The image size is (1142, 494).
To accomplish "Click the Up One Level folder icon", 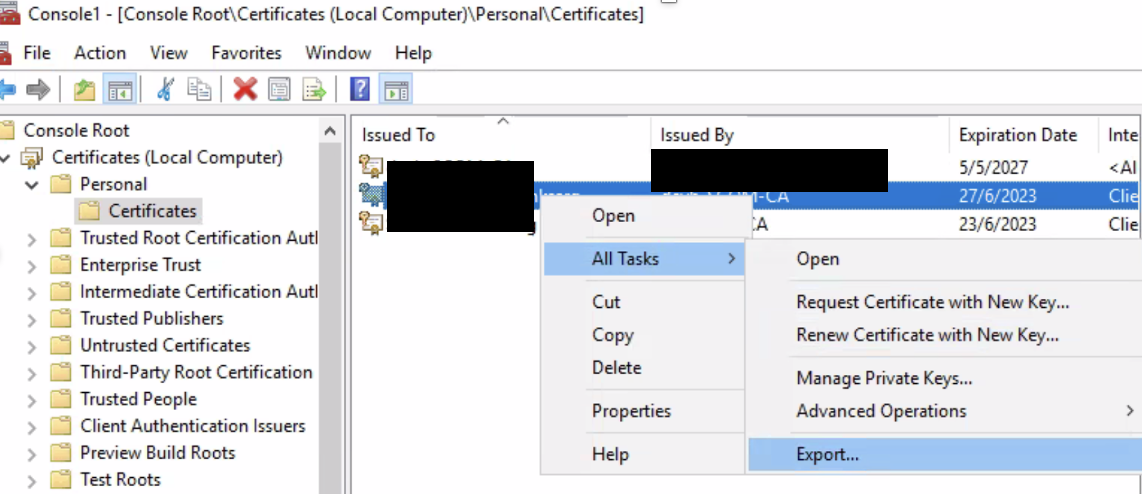I will [85, 90].
